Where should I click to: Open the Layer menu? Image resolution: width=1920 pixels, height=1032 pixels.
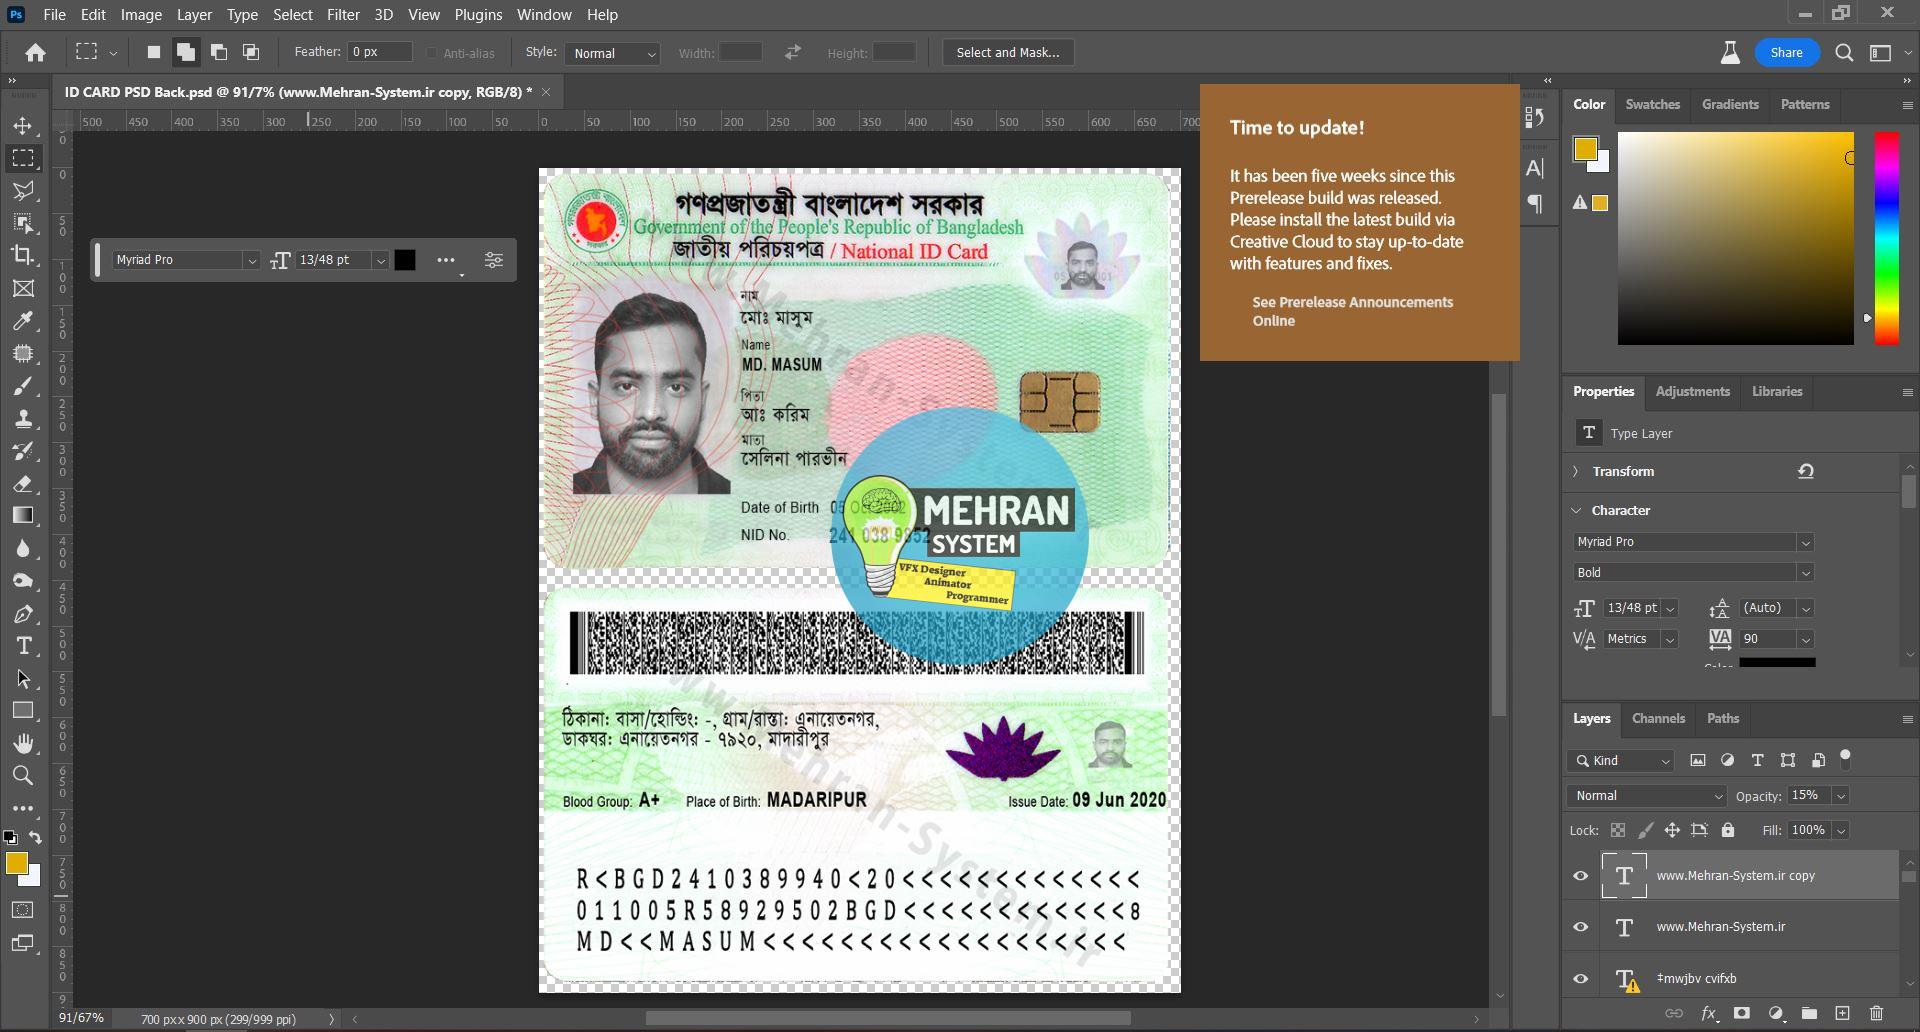[x=194, y=15]
